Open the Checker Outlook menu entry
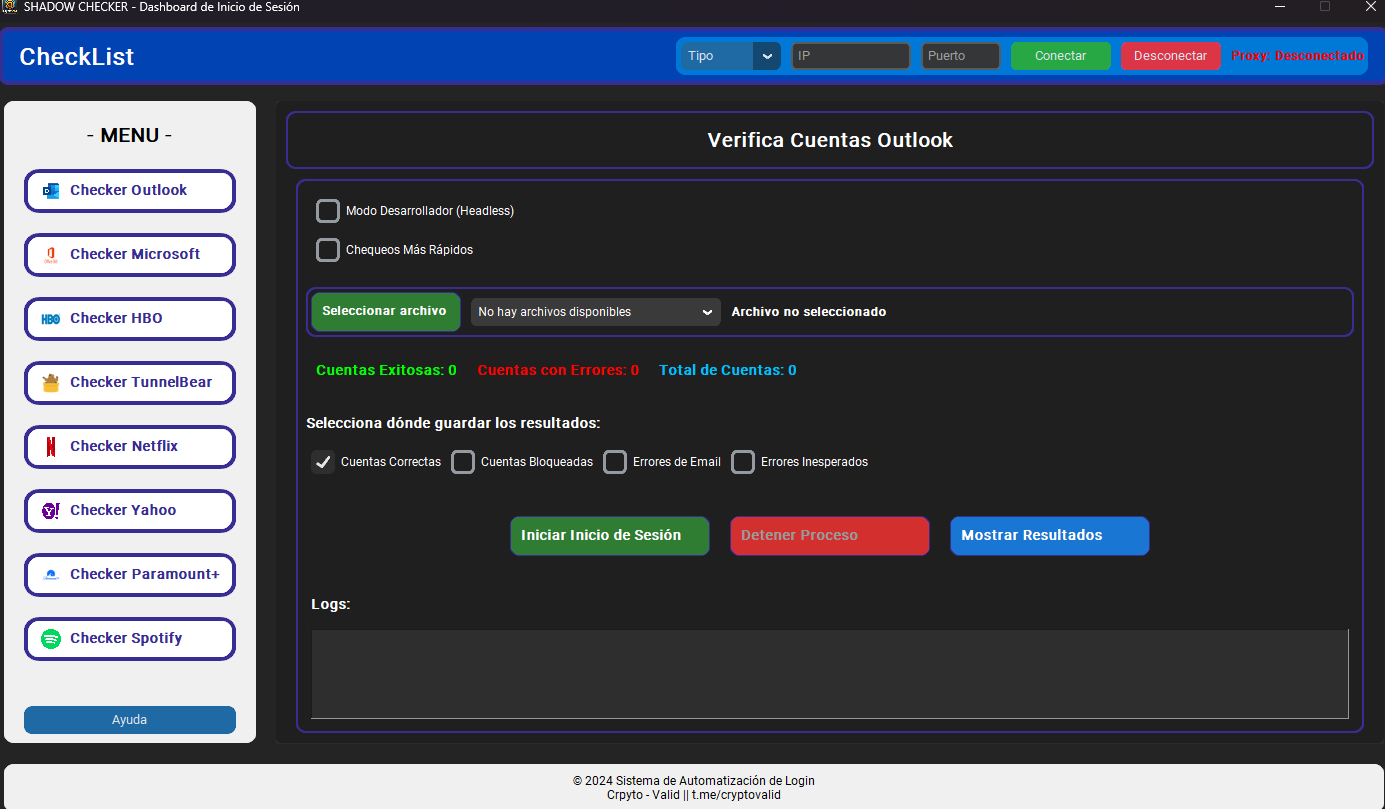The image size is (1385, 809). pyautogui.click(x=129, y=190)
